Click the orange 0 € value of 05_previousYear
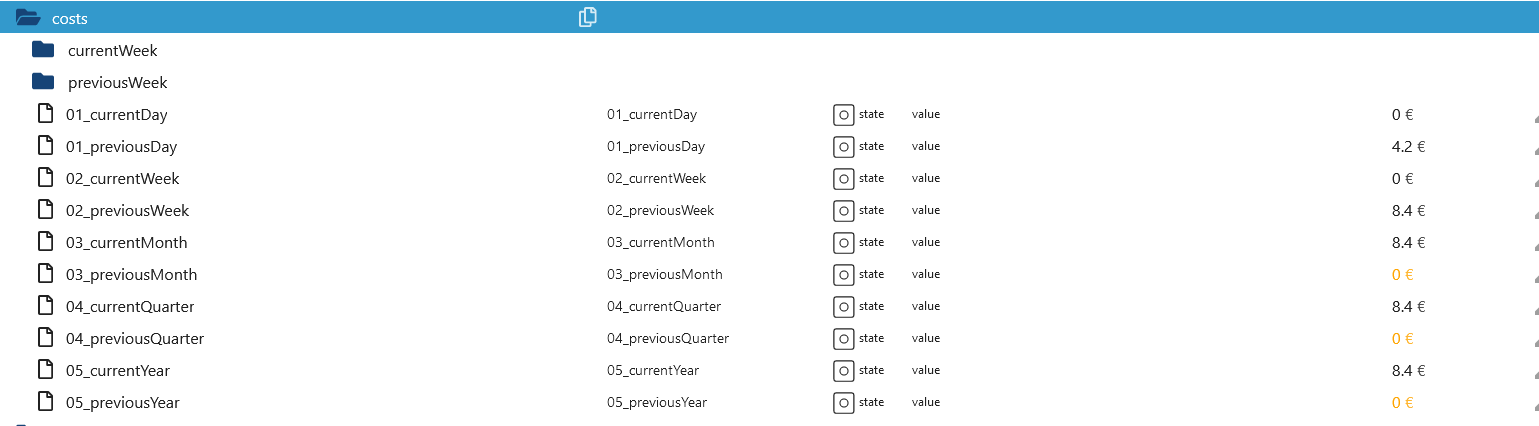Screen dimensions: 1539x426 1402,402
